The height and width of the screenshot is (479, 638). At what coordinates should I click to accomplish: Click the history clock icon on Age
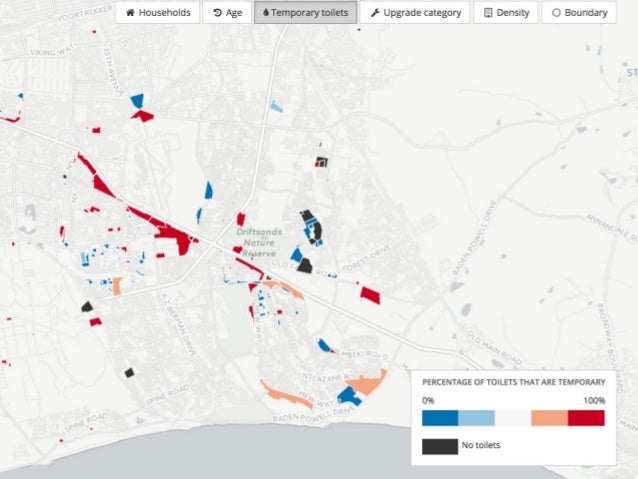coord(218,13)
